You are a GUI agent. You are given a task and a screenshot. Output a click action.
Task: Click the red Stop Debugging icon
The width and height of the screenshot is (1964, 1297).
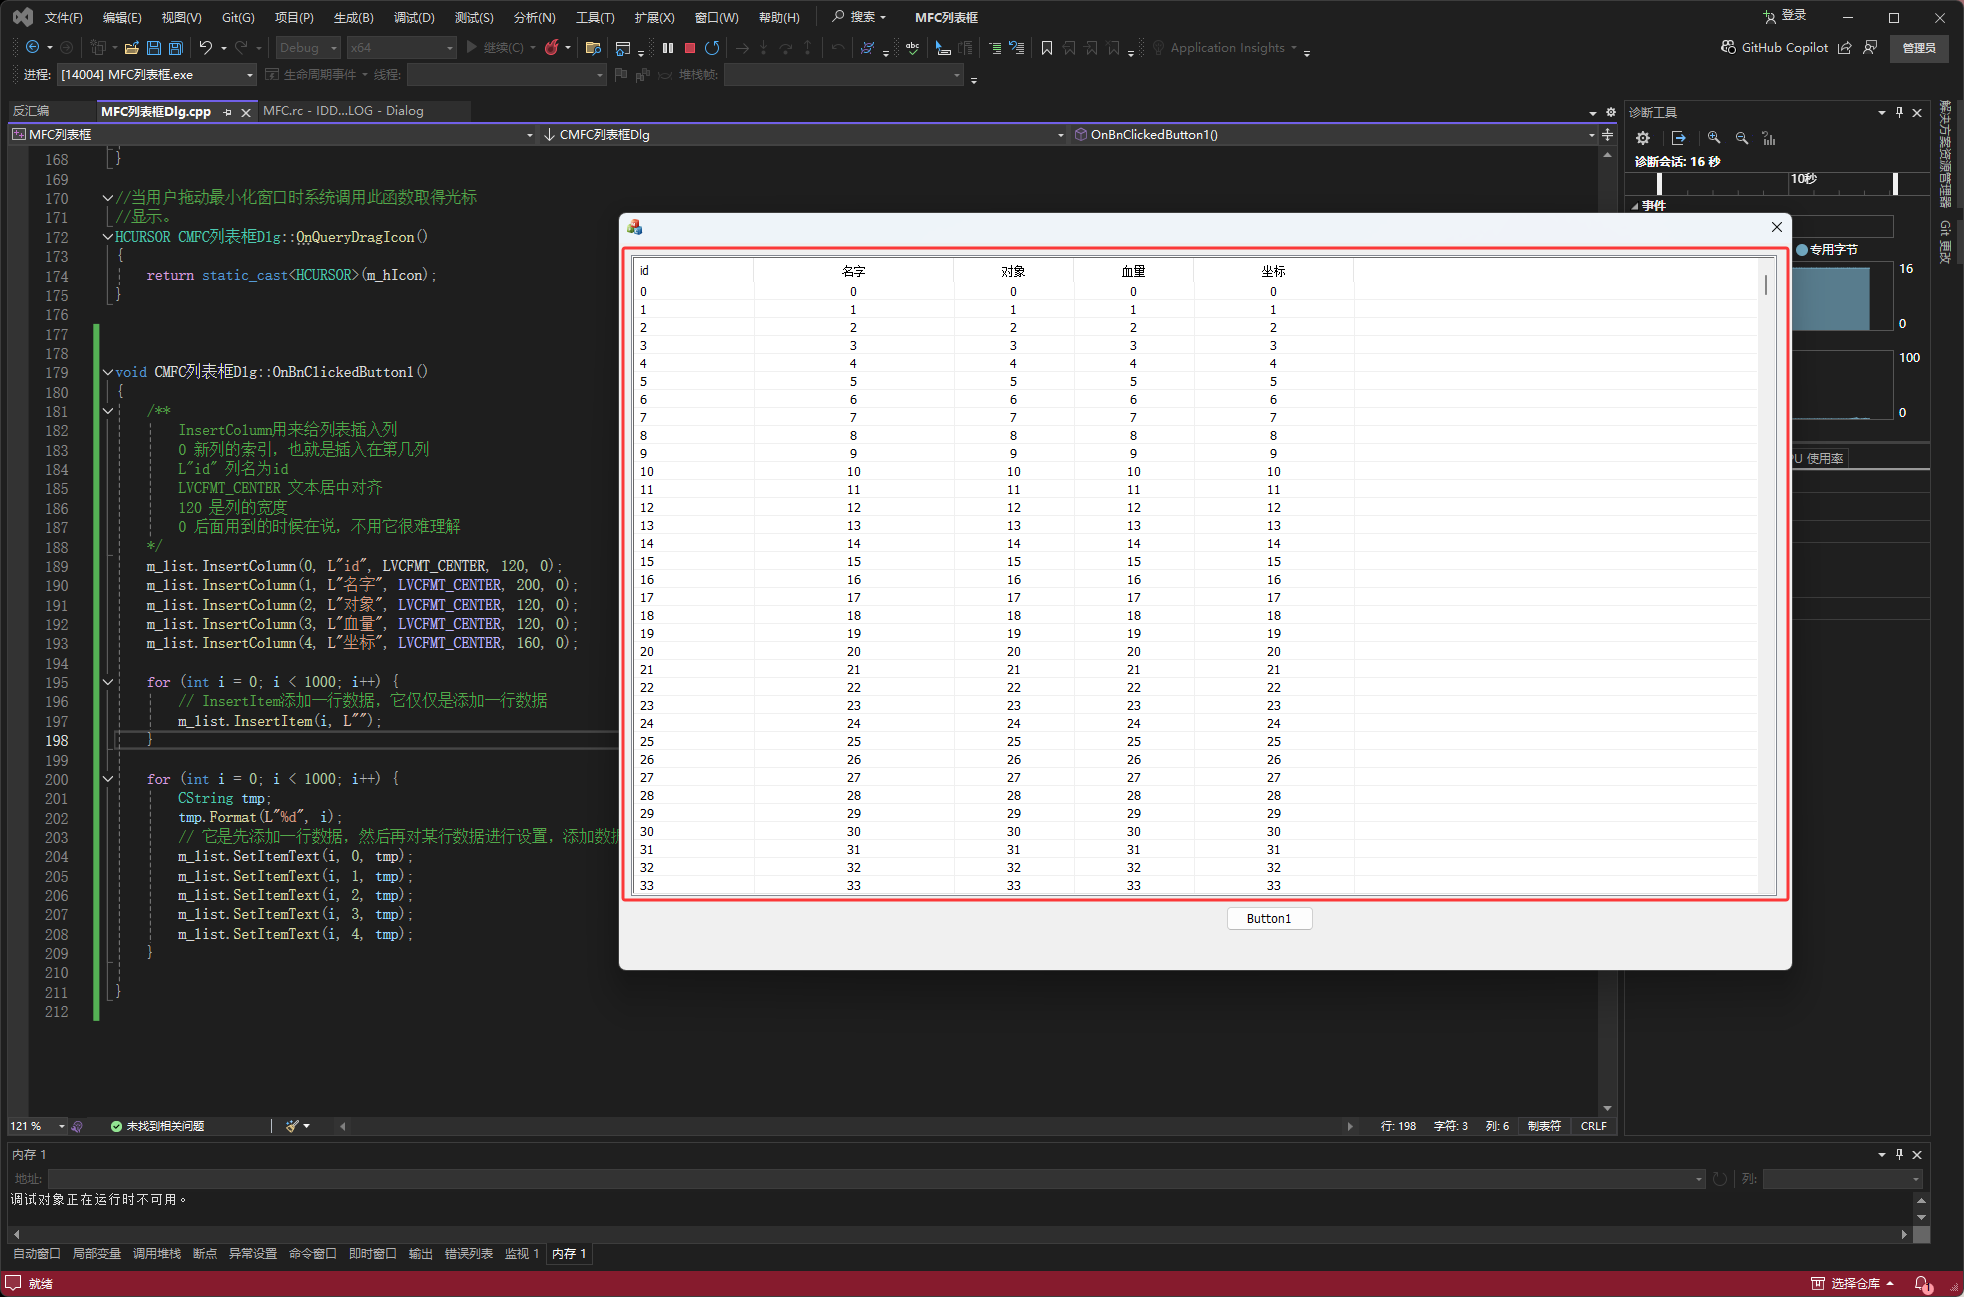pyautogui.click(x=690, y=48)
